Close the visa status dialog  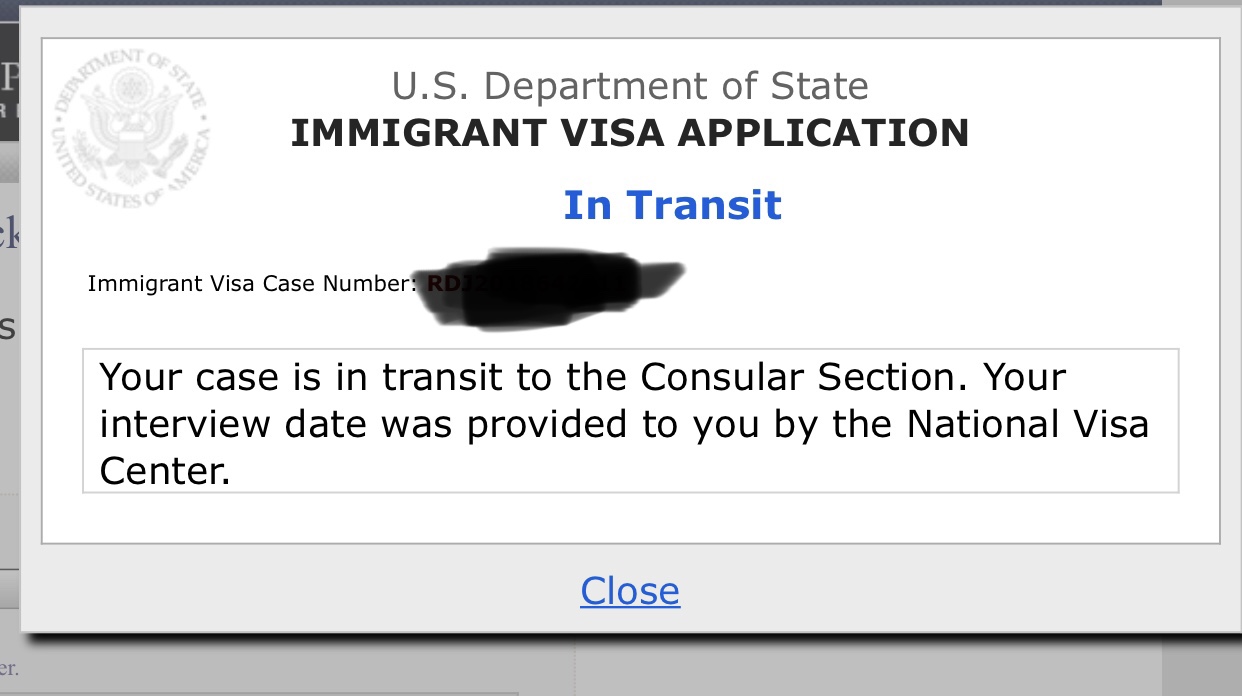(630, 591)
